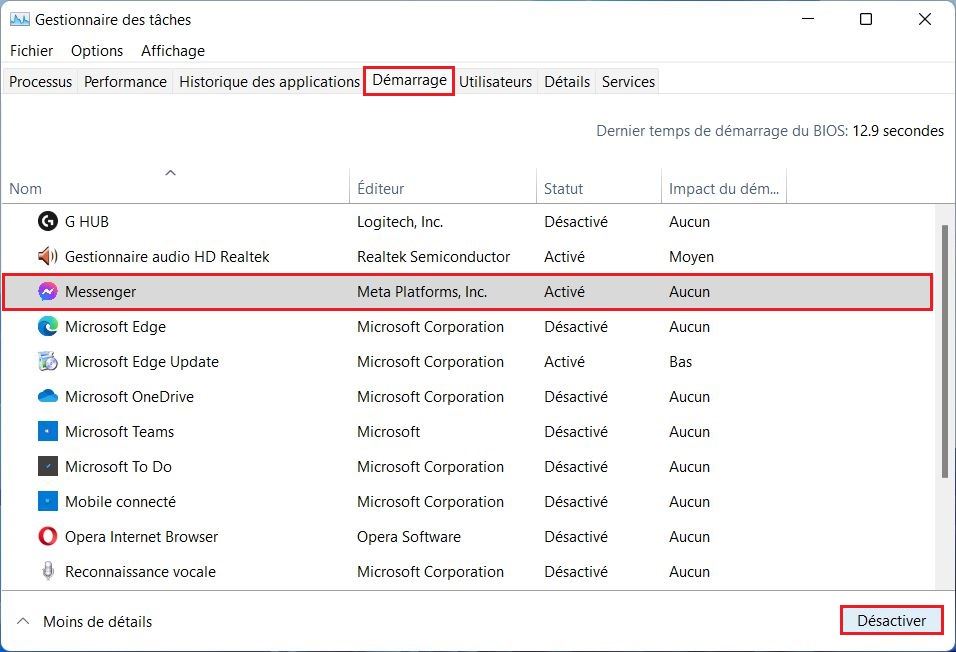Click the Microsoft Teams icon
Viewport: 956px width, 652px height.
47,432
